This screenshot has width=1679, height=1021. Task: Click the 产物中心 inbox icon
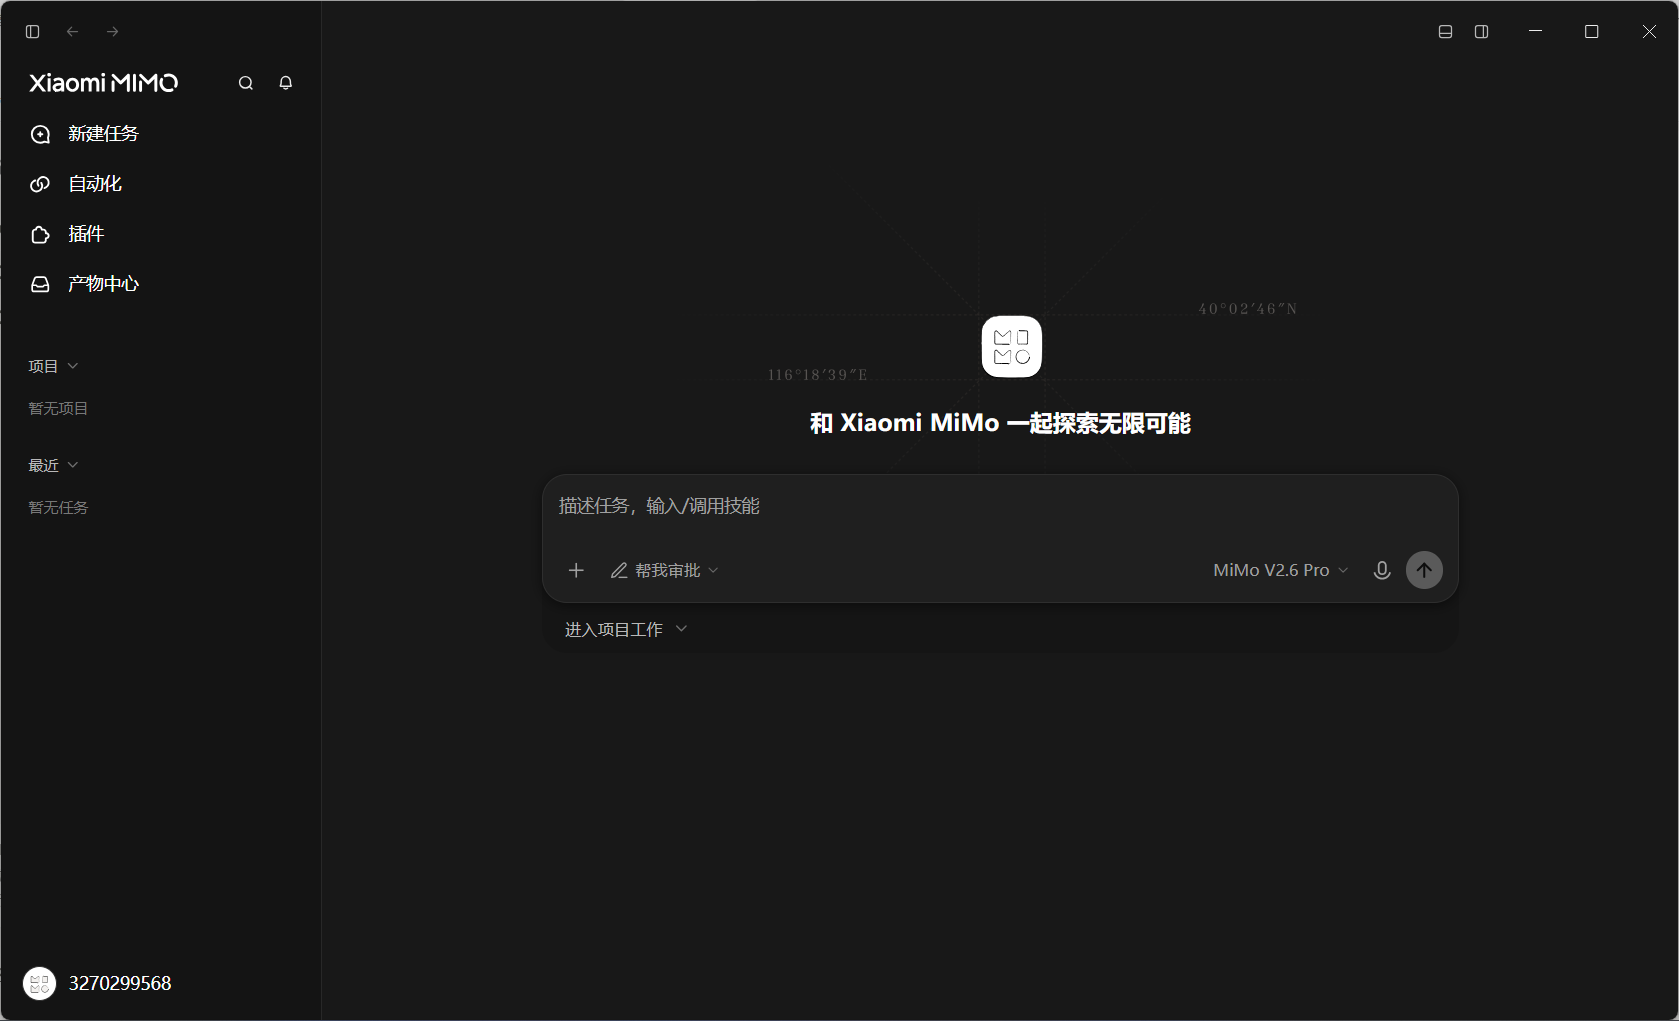(x=40, y=284)
